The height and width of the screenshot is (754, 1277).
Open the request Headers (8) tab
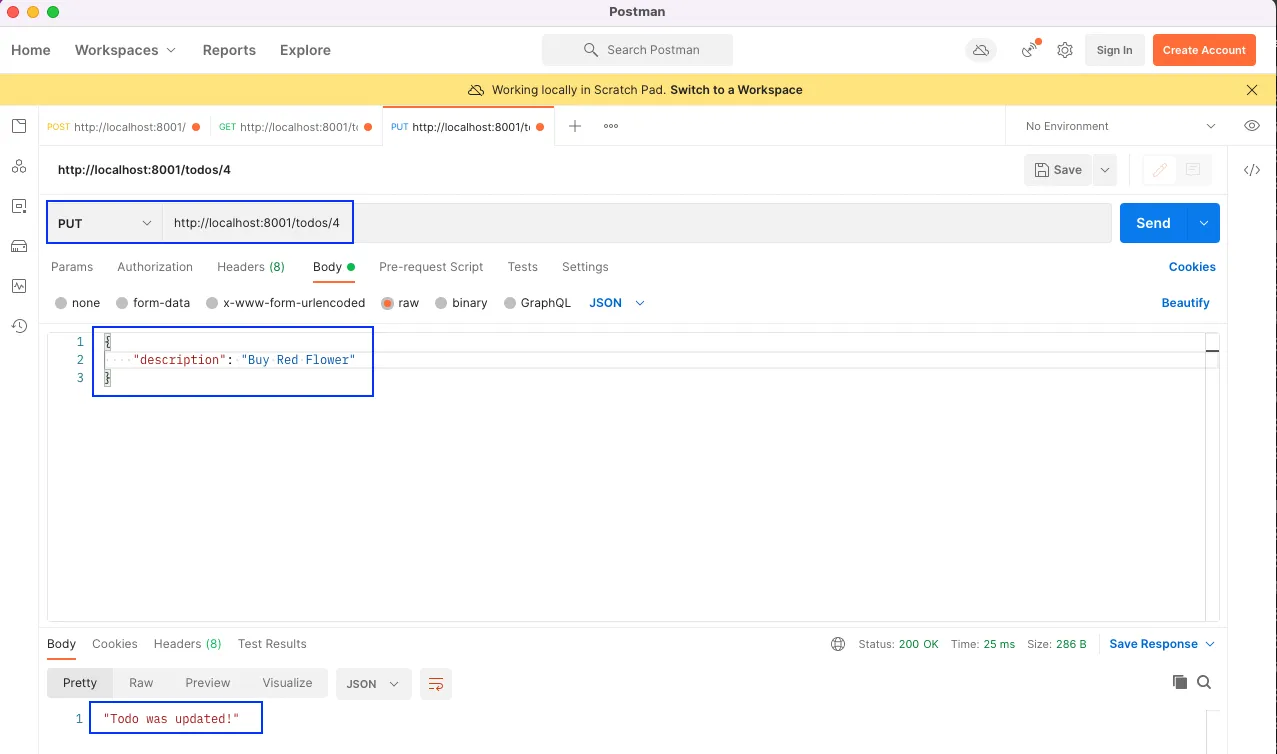click(x=251, y=267)
